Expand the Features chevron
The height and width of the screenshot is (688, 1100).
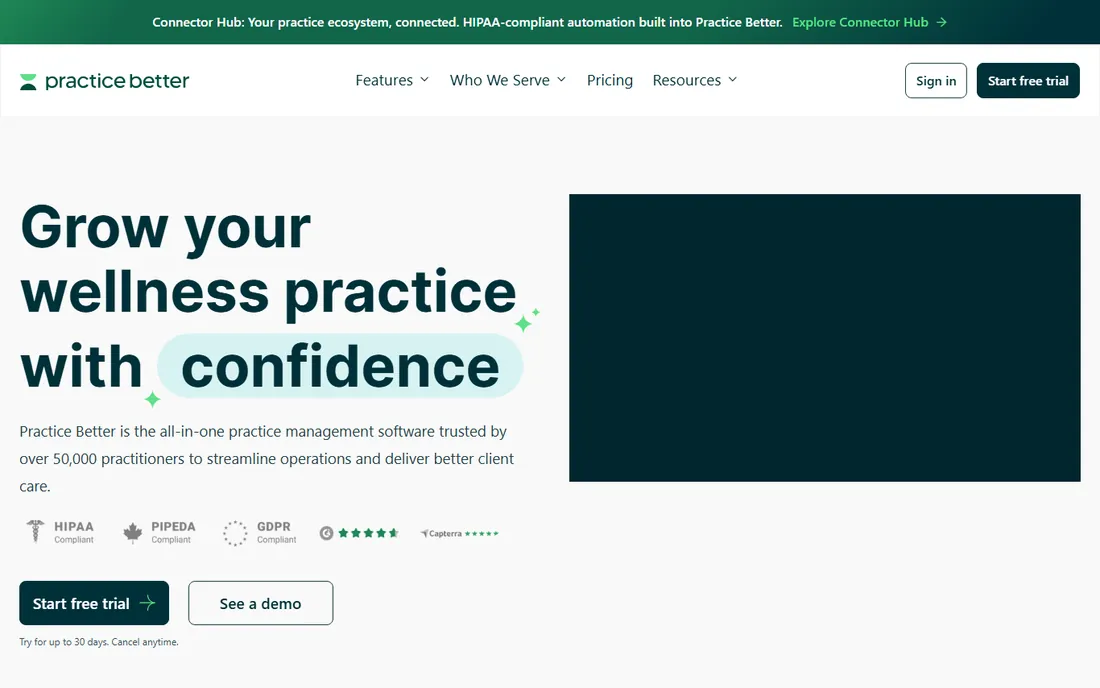click(424, 80)
